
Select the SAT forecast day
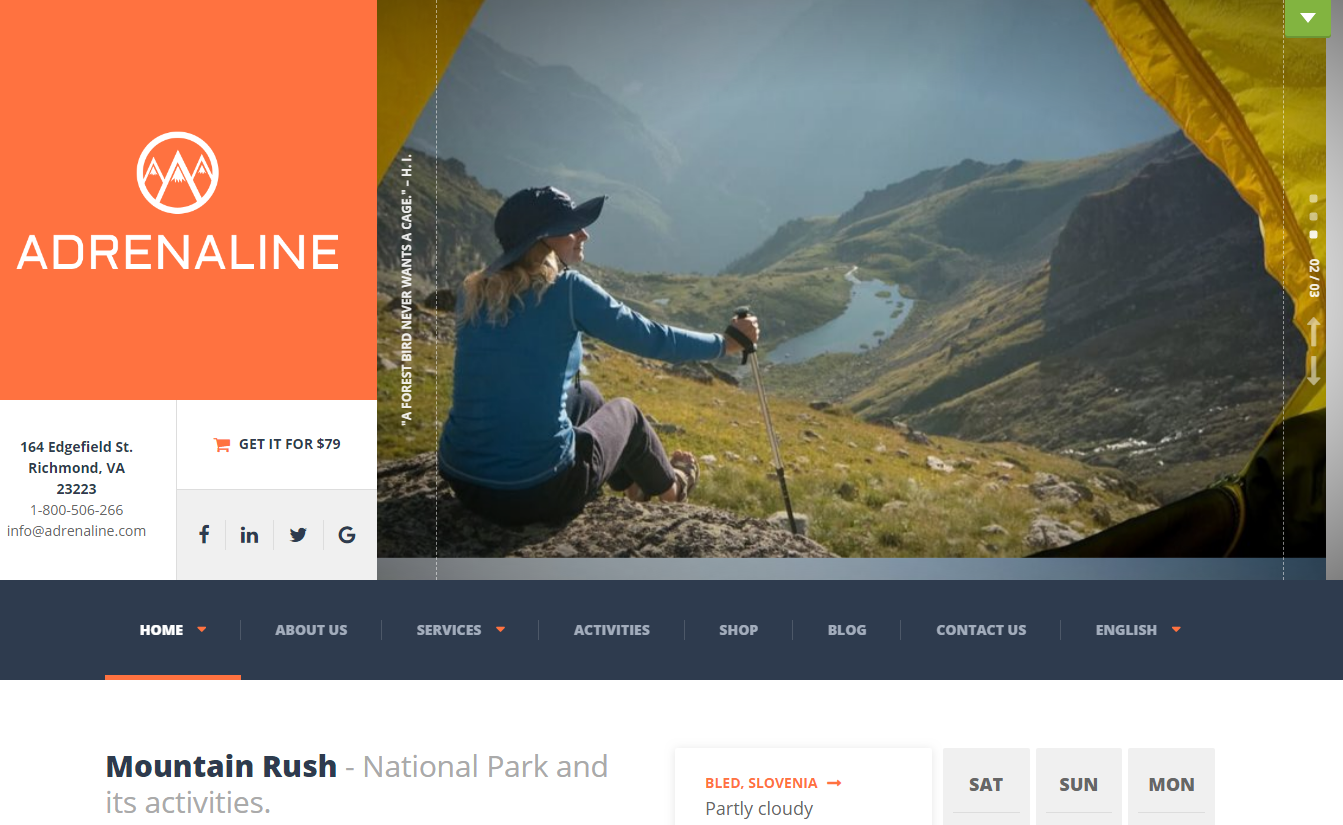pos(986,785)
